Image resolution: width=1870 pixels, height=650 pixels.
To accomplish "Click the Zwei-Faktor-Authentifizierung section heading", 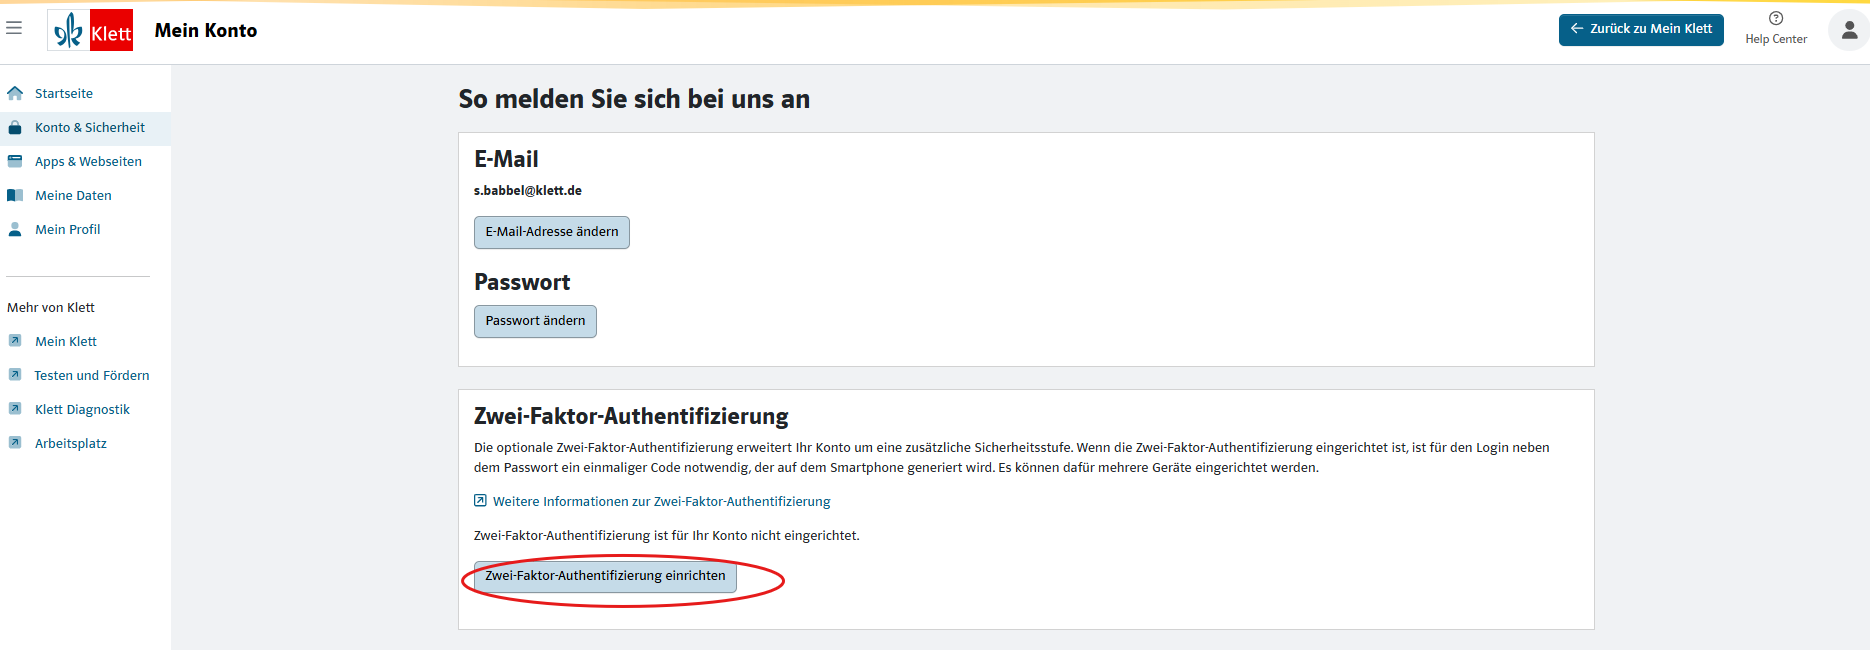I will (631, 416).
